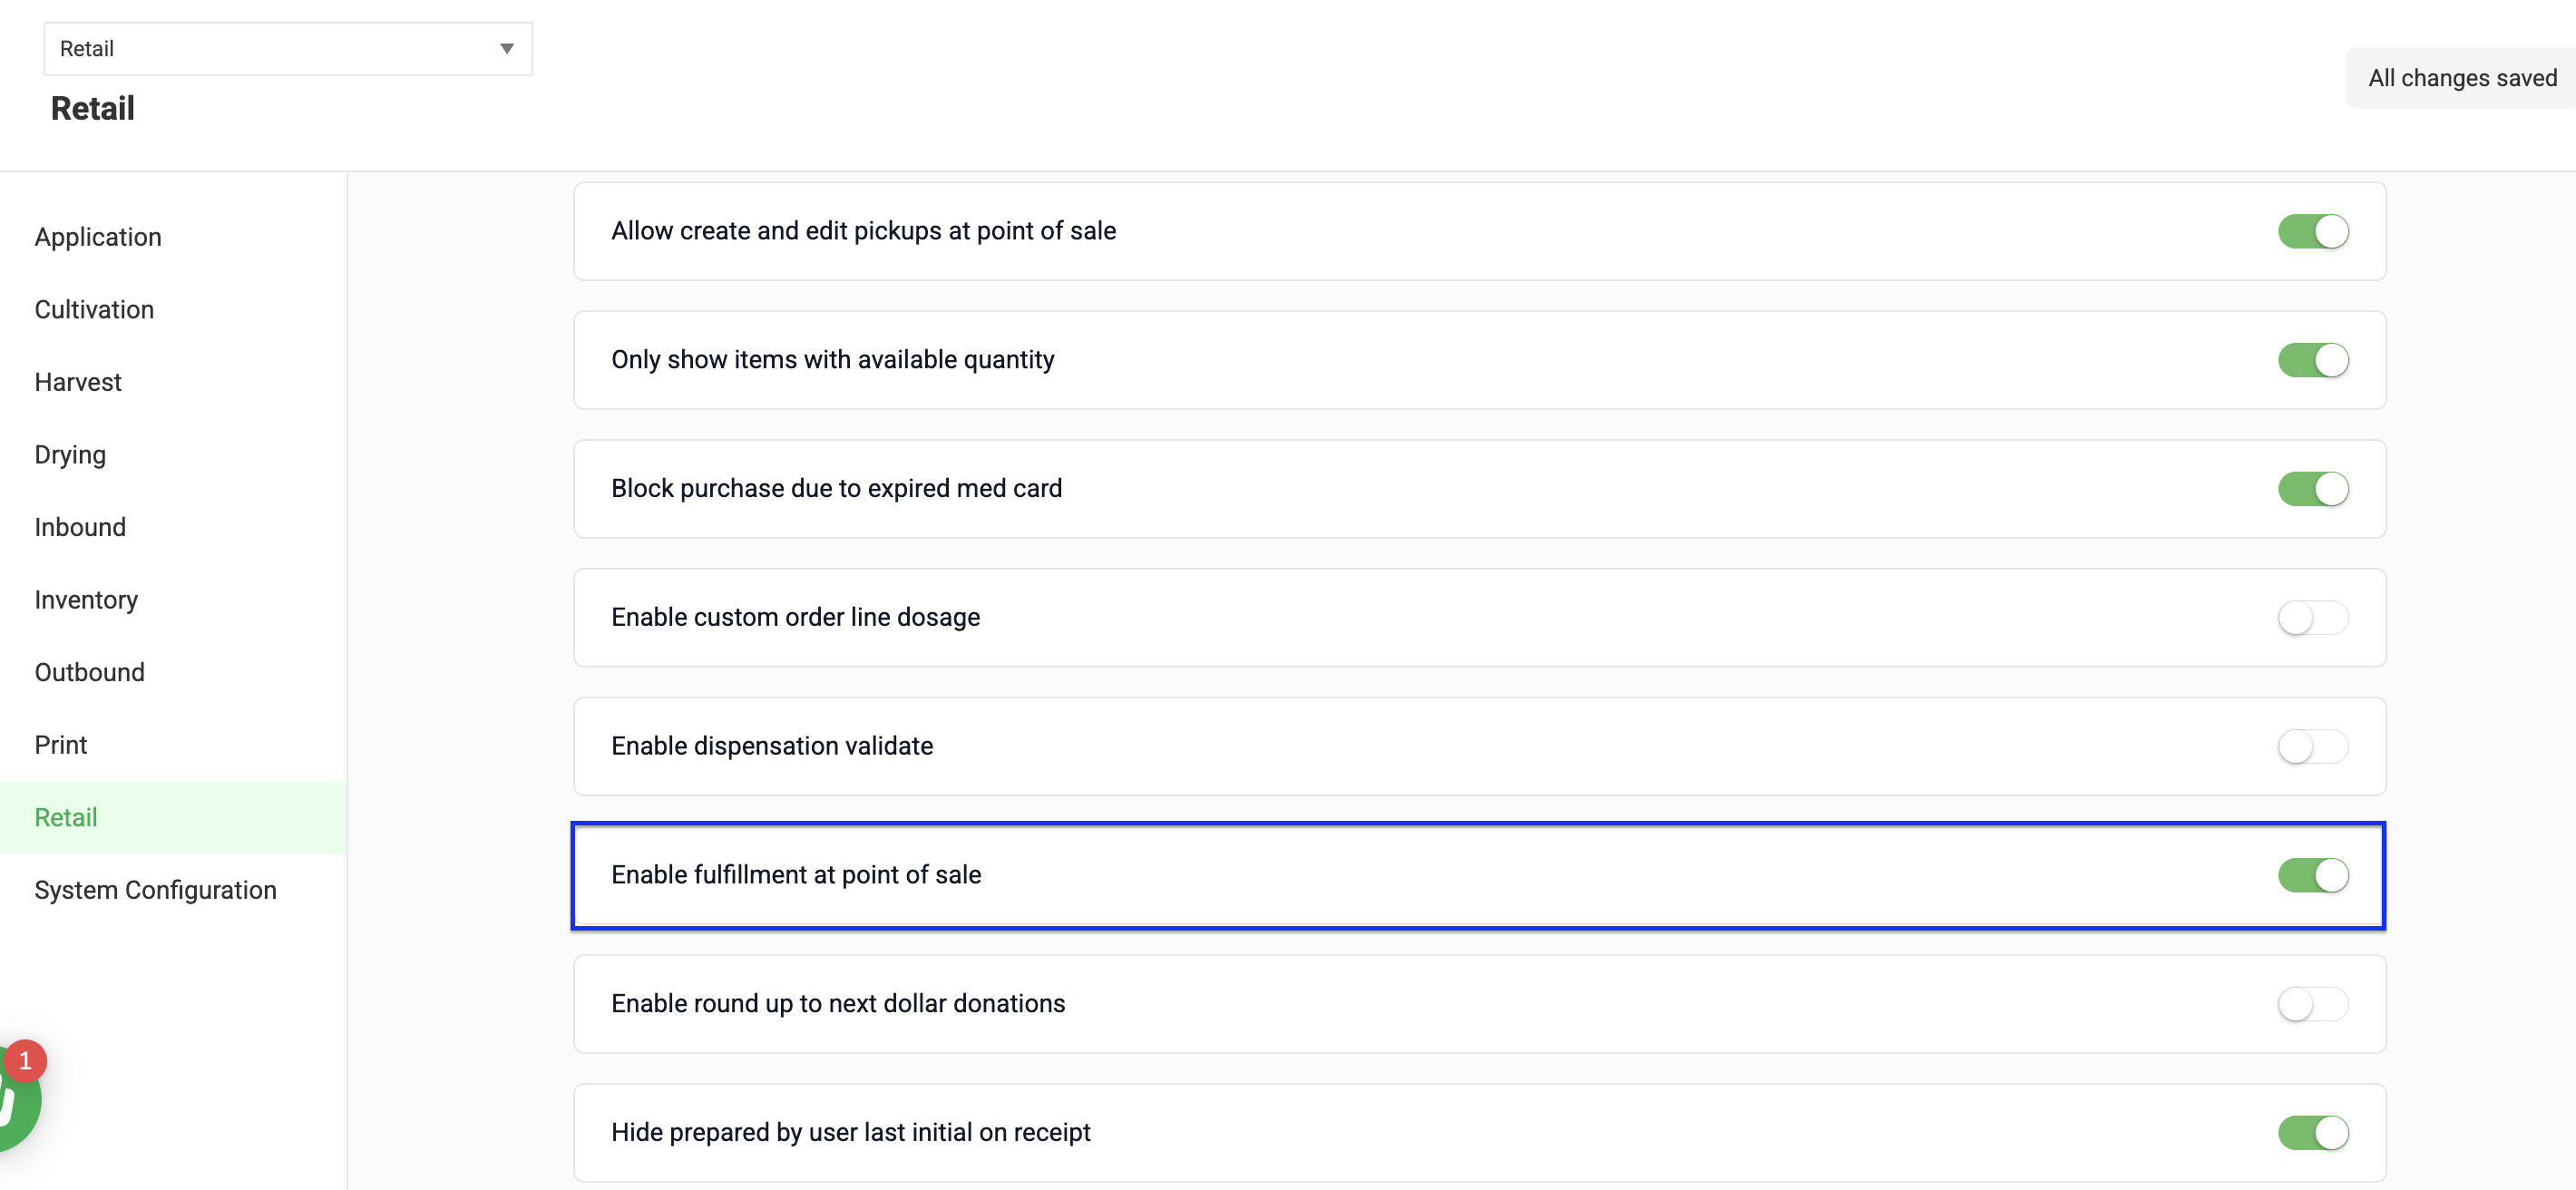Viewport: 2576px width, 1190px height.
Task: Go to Application settings in sidebar
Action: (98, 237)
